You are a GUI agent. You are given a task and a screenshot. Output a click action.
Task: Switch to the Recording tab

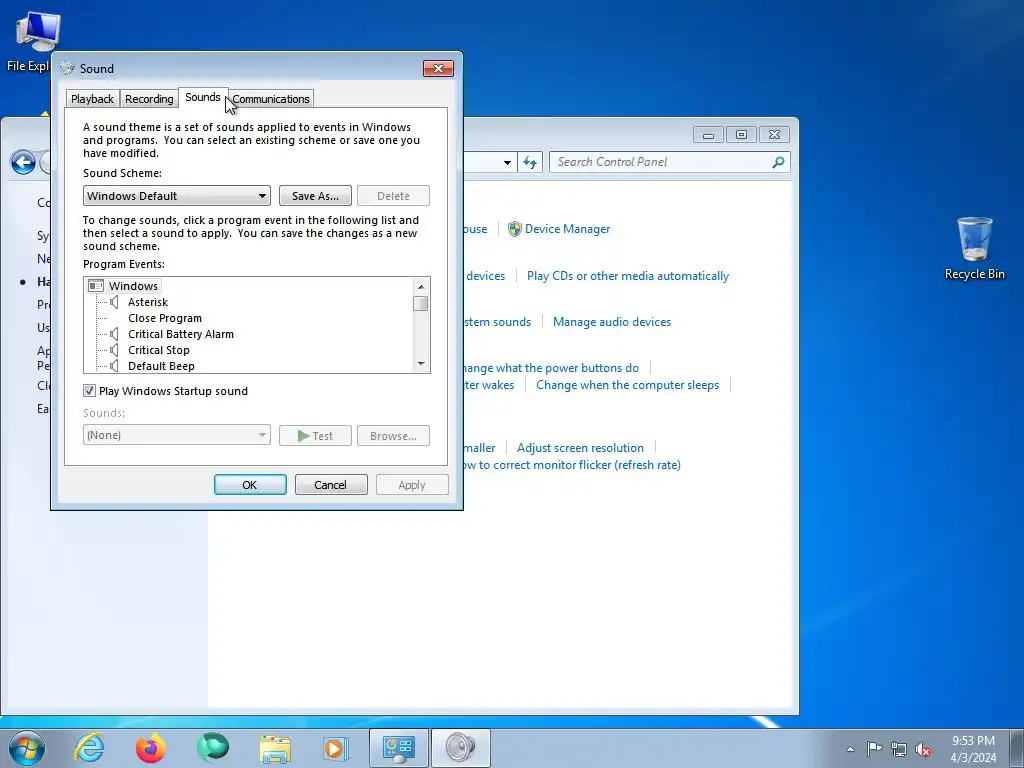pyautogui.click(x=149, y=99)
